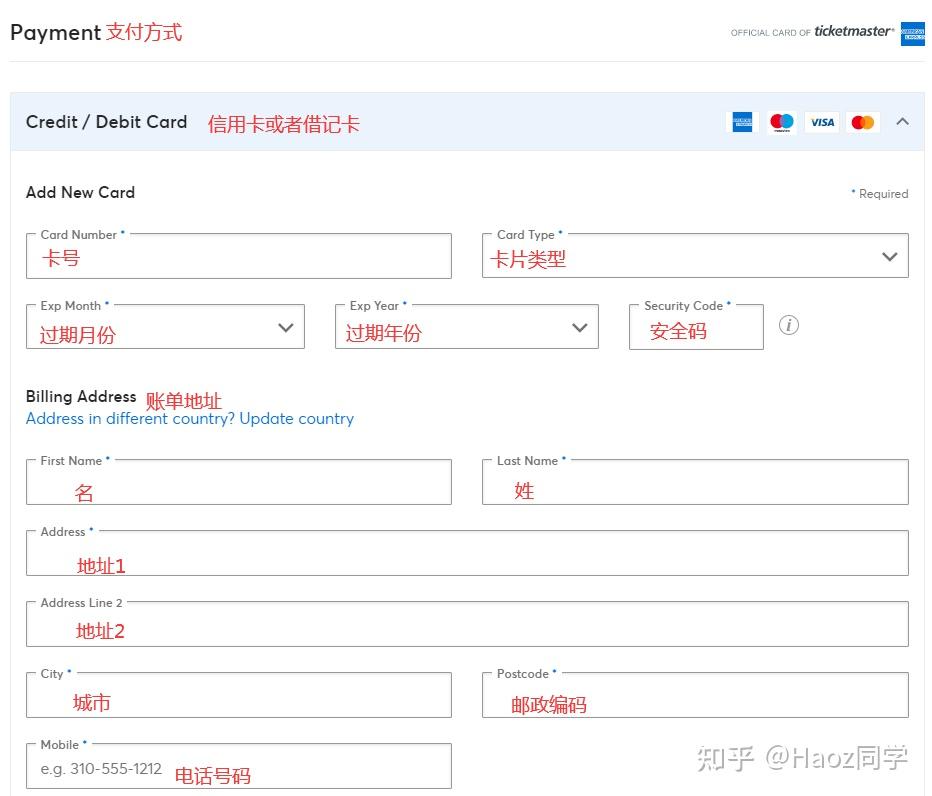Click the American Express official card logo
The width and height of the screenshot is (932, 796).
[913, 33]
